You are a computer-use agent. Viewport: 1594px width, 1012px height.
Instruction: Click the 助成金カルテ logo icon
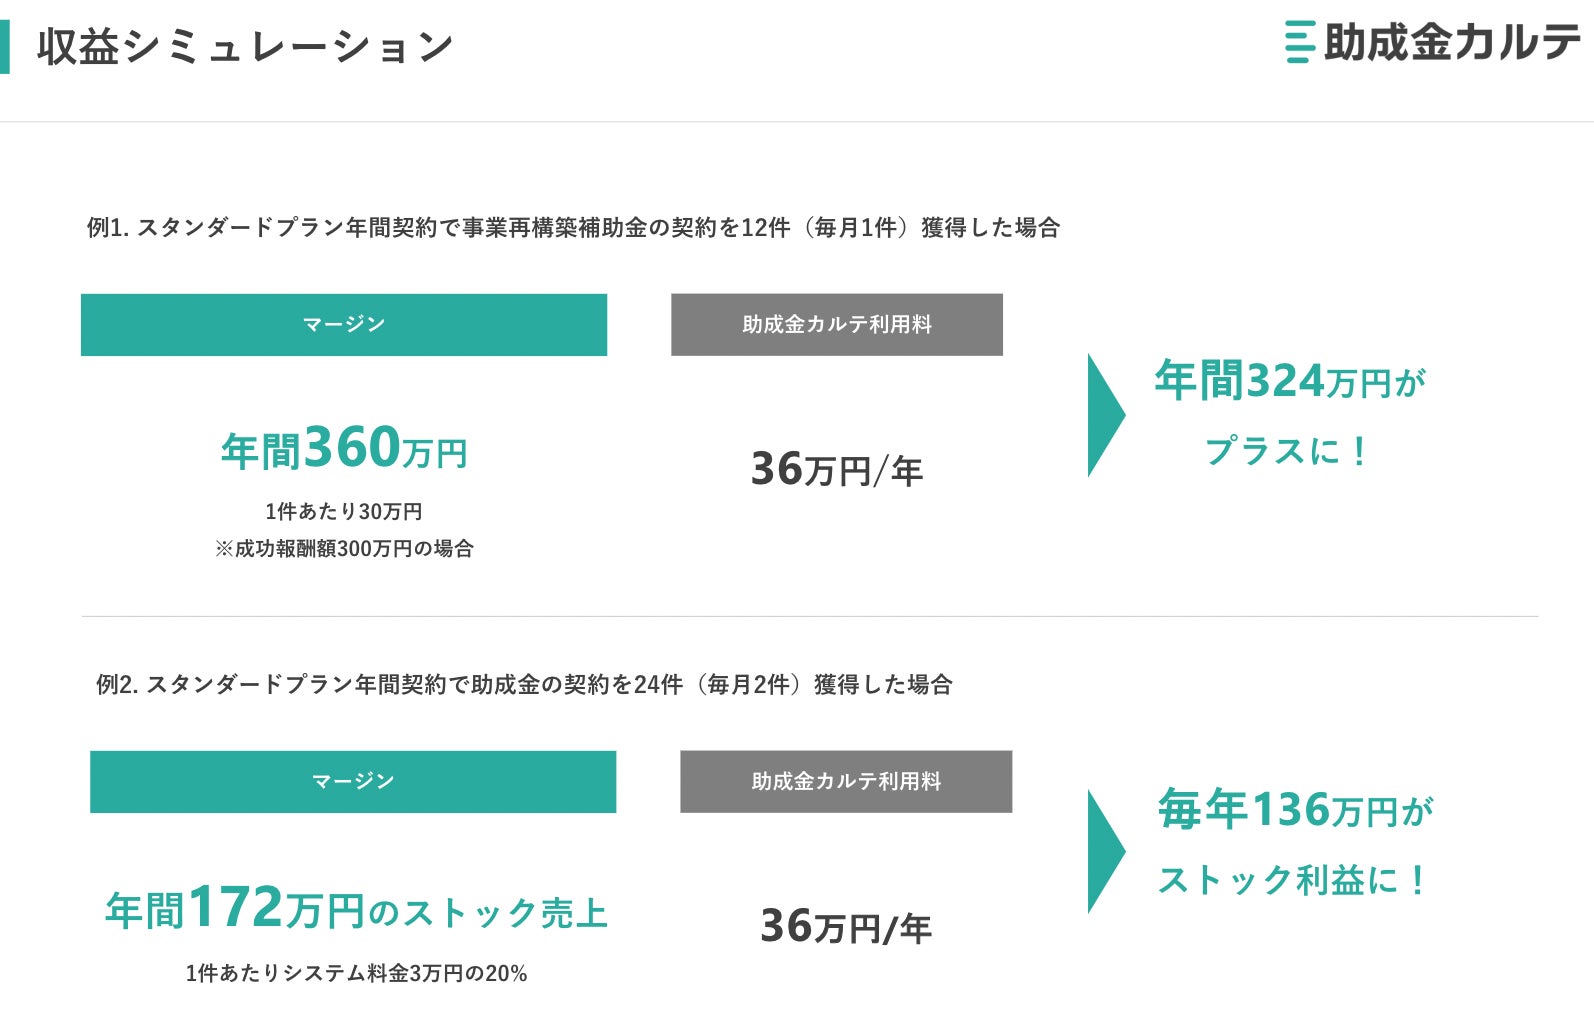click(x=1299, y=42)
